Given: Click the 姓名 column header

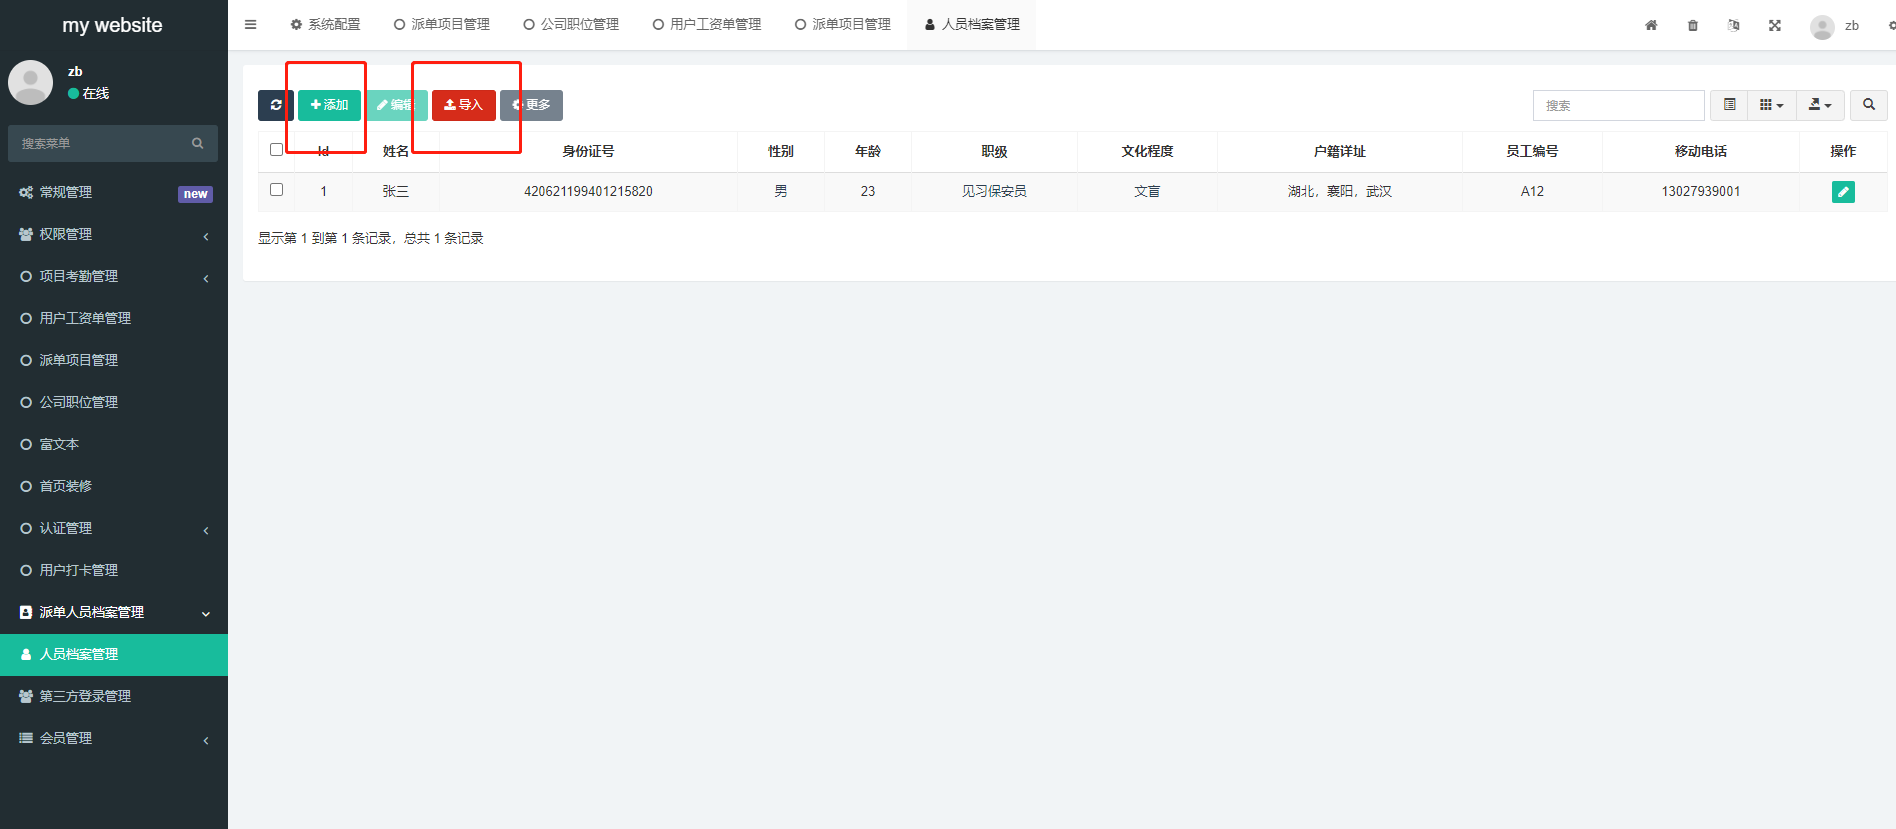Looking at the screenshot, I should pyautogui.click(x=396, y=151).
